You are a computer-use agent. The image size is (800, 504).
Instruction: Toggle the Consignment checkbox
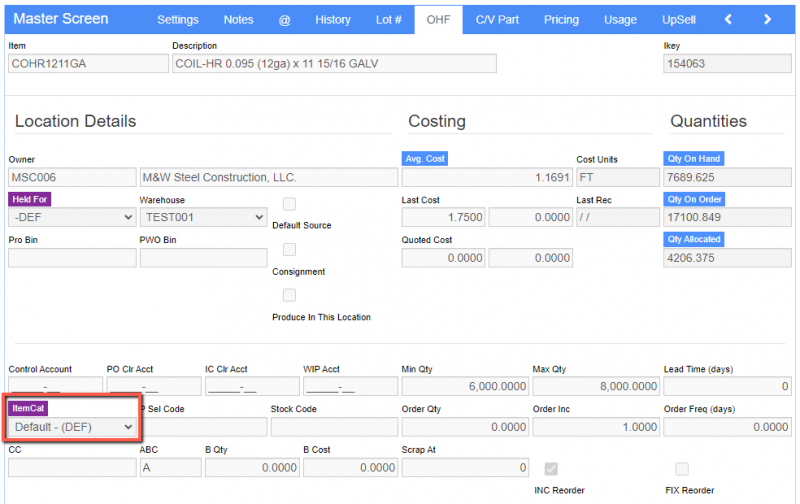pyautogui.click(x=289, y=249)
